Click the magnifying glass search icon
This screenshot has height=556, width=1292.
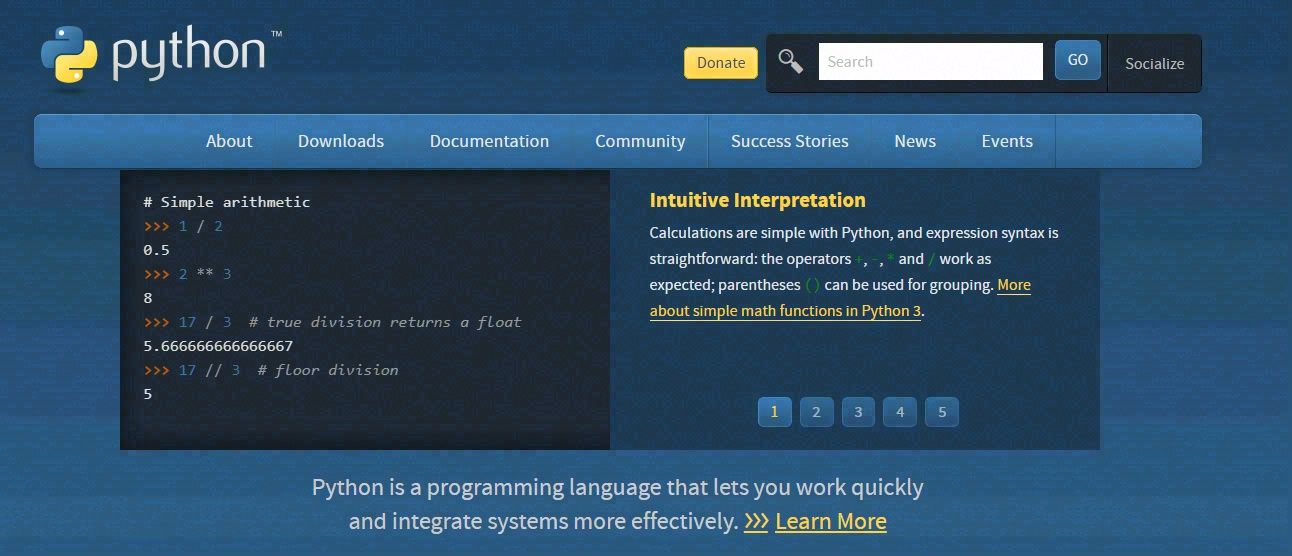click(791, 62)
